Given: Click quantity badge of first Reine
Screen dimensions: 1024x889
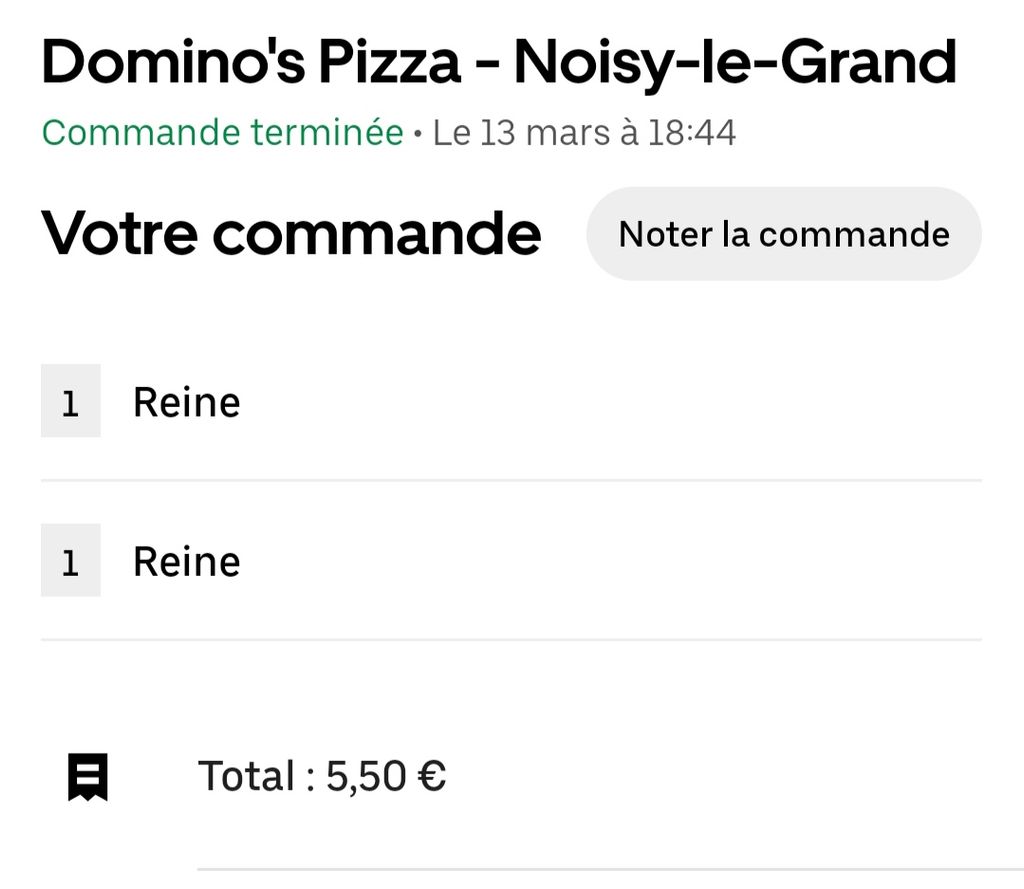Looking at the screenshot, I should (x=71, y=400).
